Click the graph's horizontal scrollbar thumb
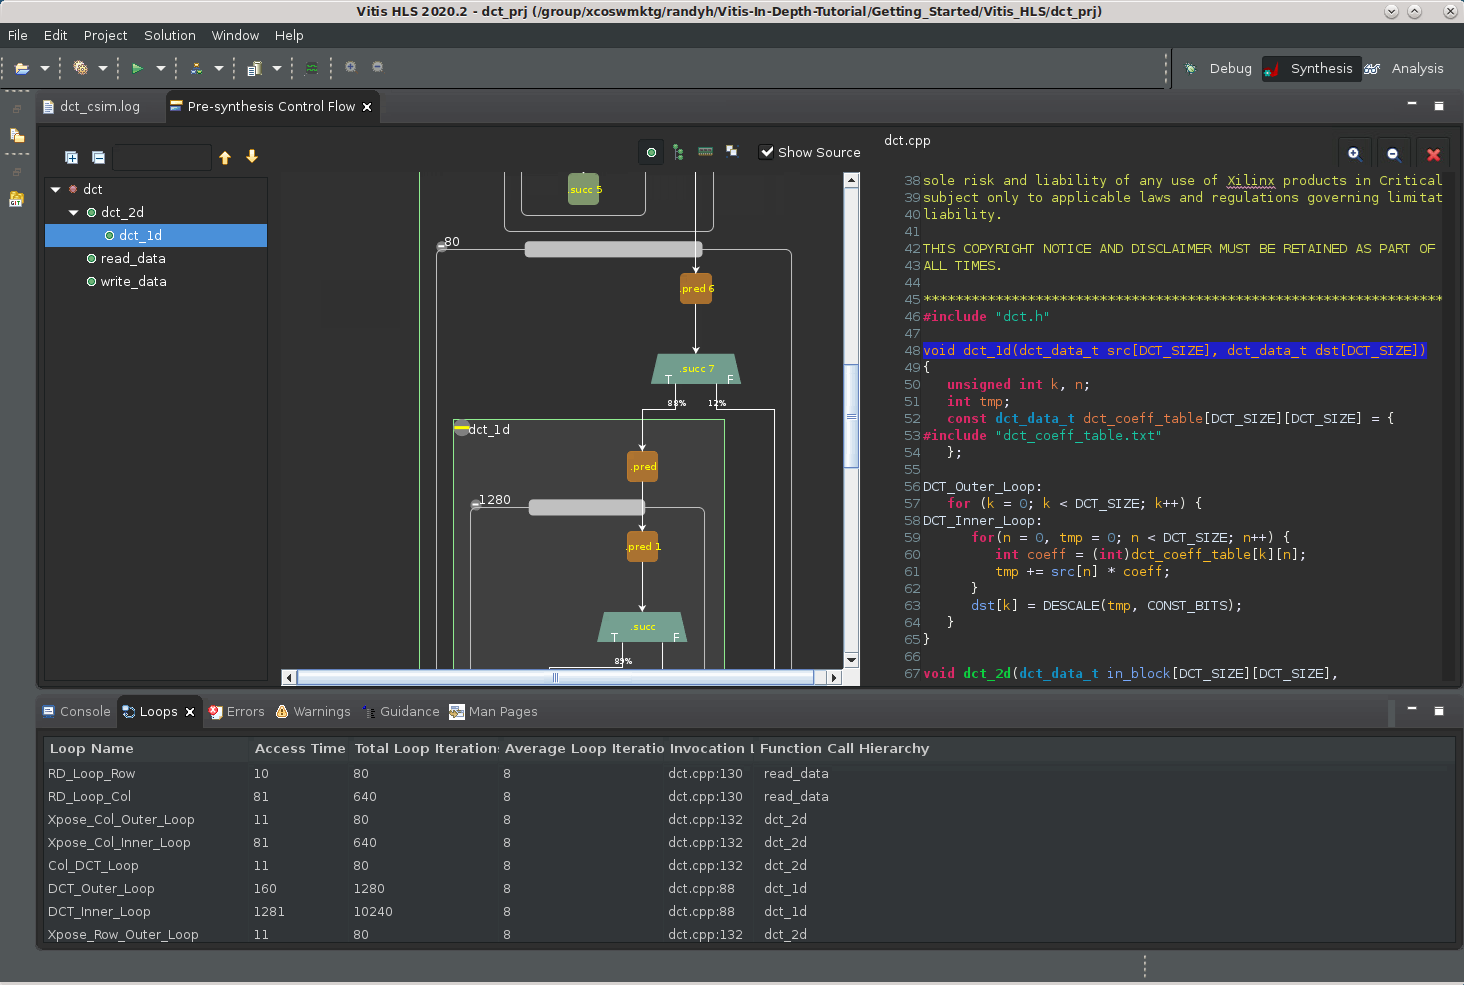 click(x=555, y=677)
